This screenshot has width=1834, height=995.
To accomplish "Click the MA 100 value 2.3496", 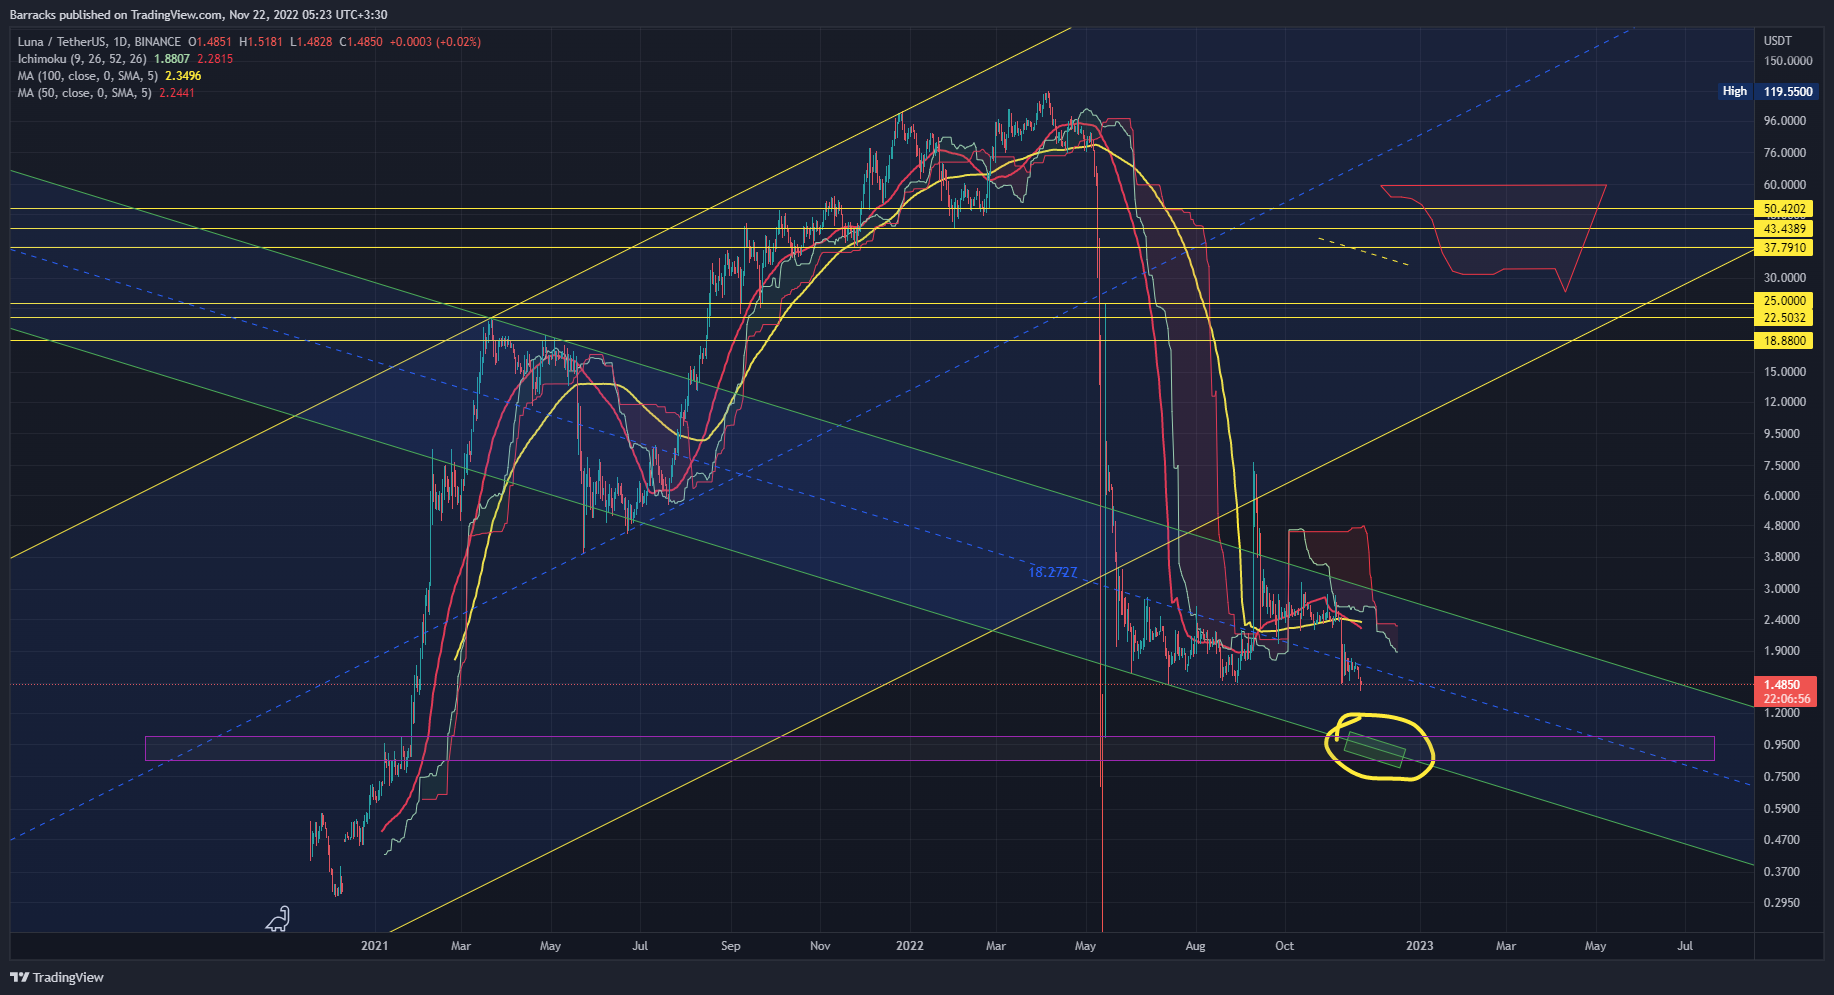I will 183,76.
